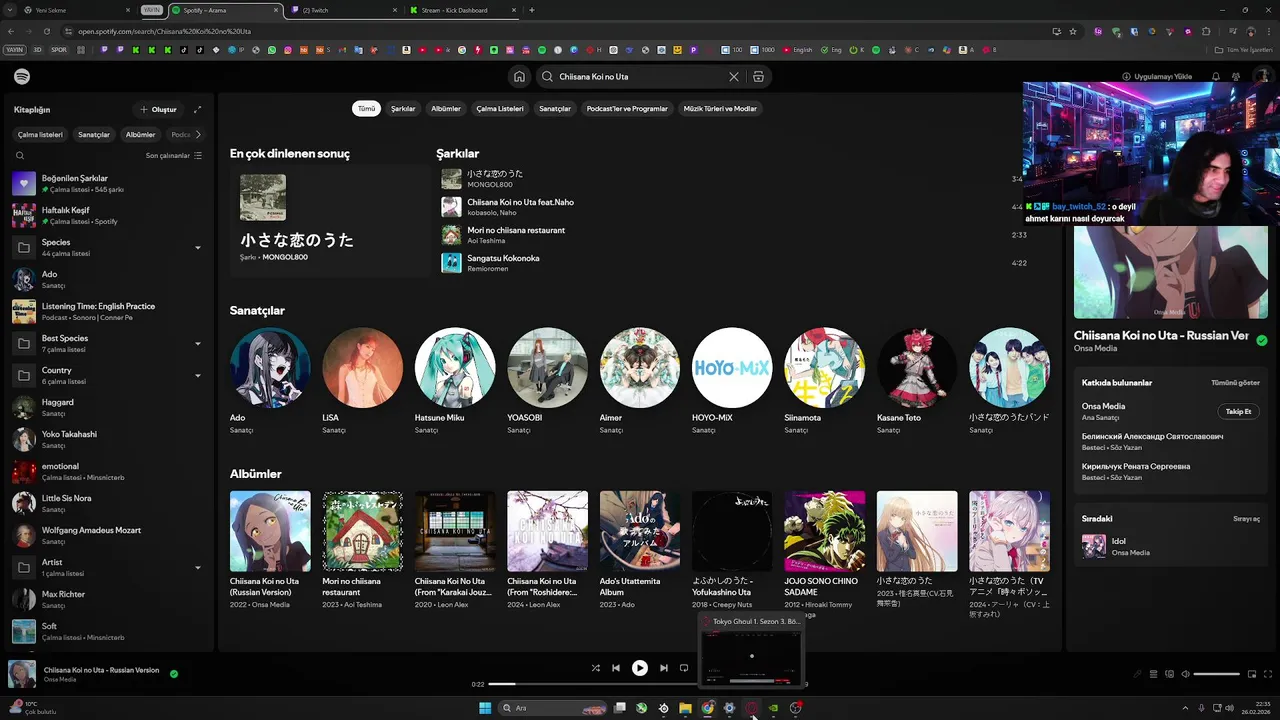The height and width of the screenshot is (720, 1280).
Task: Expand the Best Species folder arrow
Action: (197, 344)
